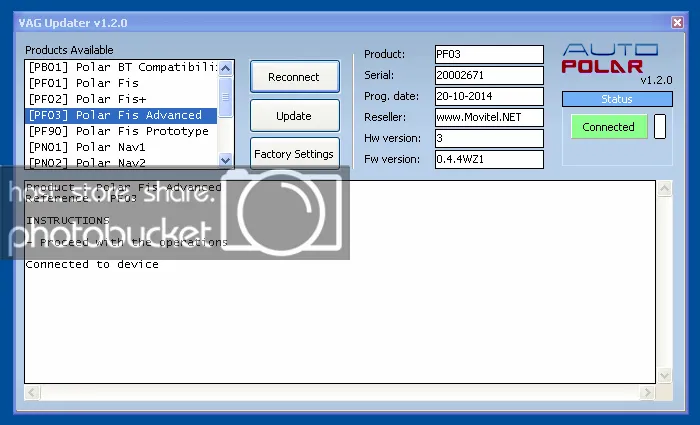Close the VAG Updater window
This screenshot has width=700, height=425.
(677, 22)
